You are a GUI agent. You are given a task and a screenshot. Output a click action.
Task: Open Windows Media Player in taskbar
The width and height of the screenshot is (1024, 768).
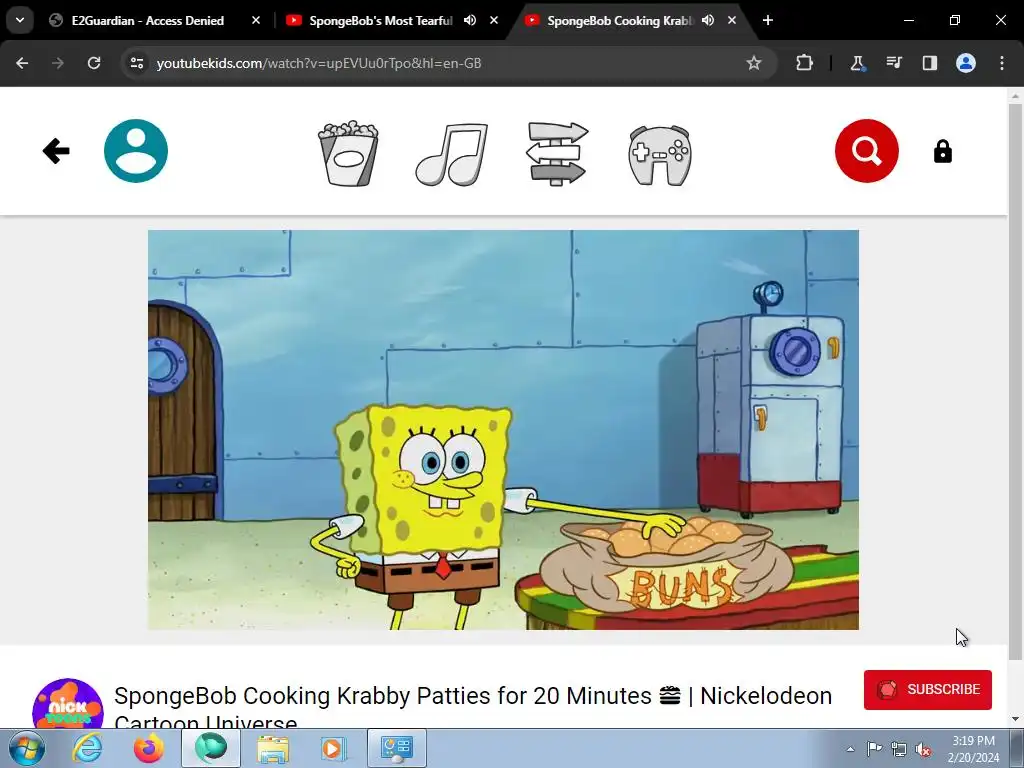(333, 748)
